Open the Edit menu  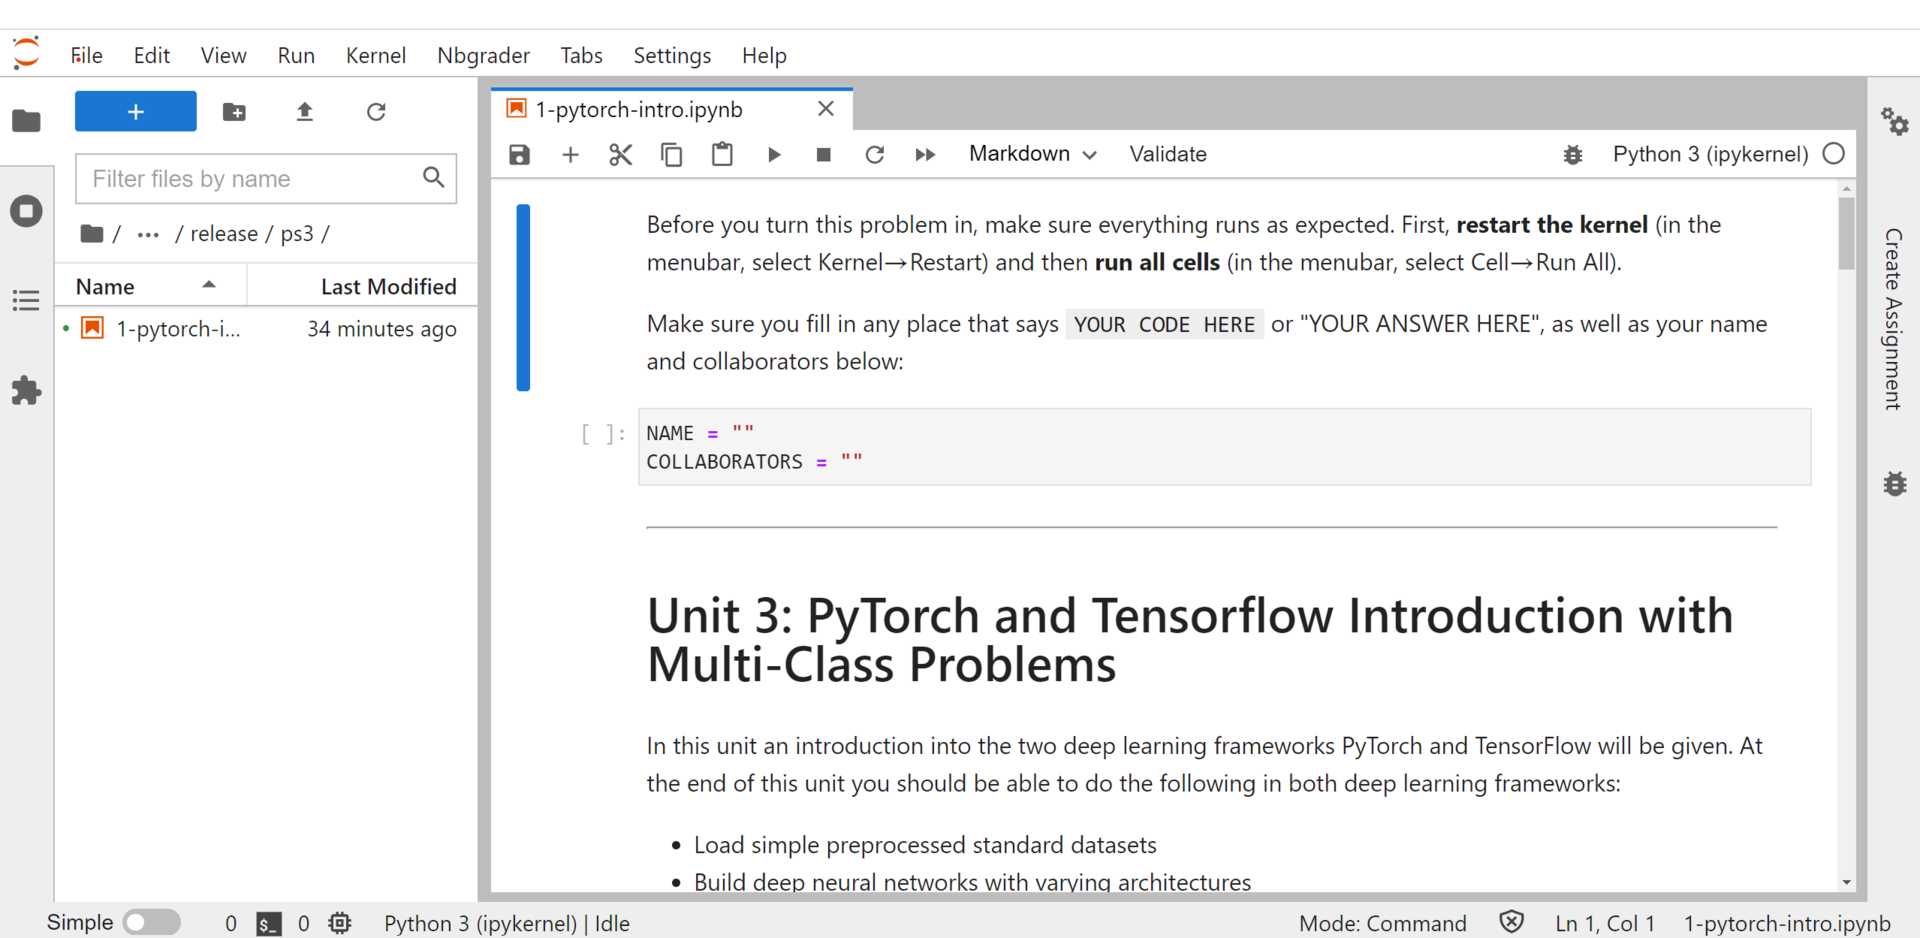coord(152,55)
